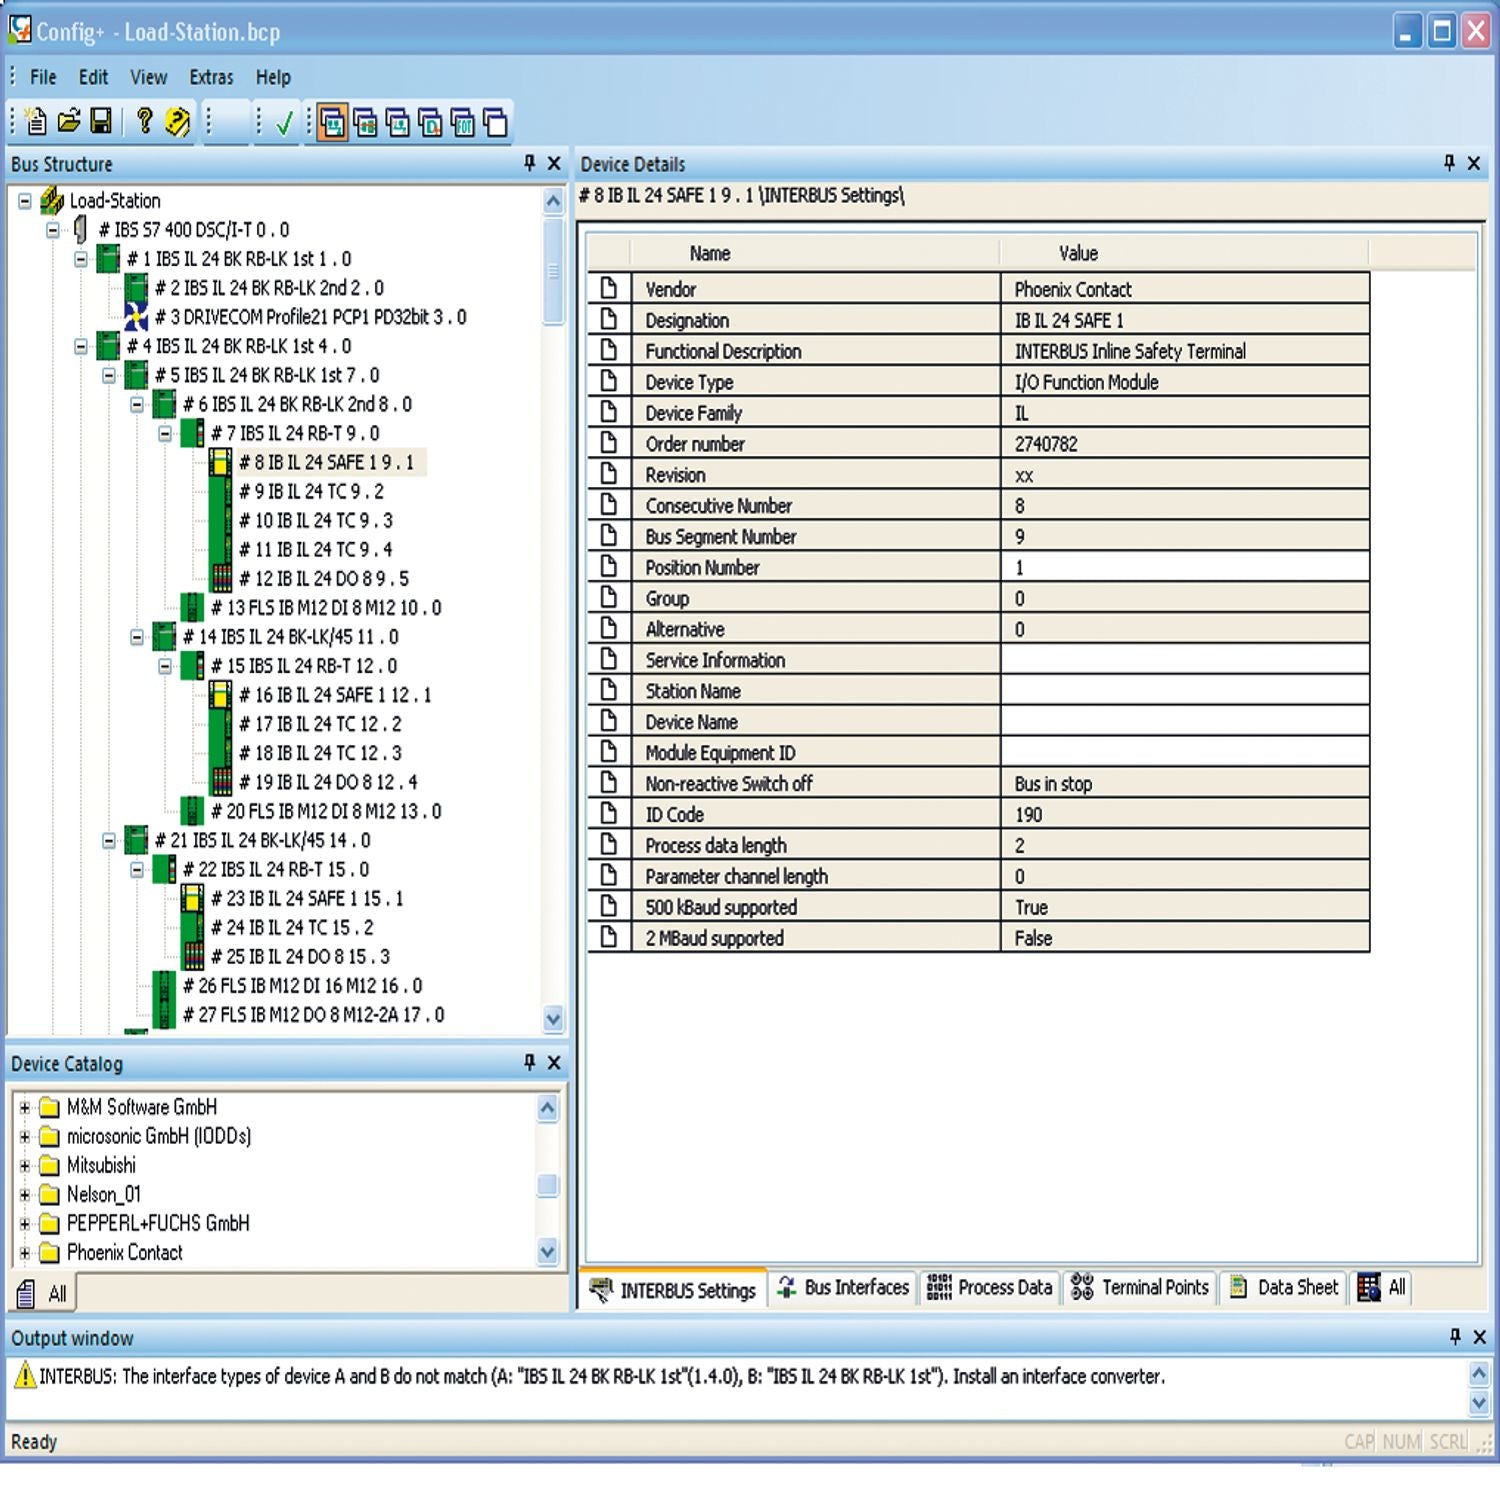Open the Extras menu
This screenshot has height=1500, width=1500.
[x=211, y=77]
